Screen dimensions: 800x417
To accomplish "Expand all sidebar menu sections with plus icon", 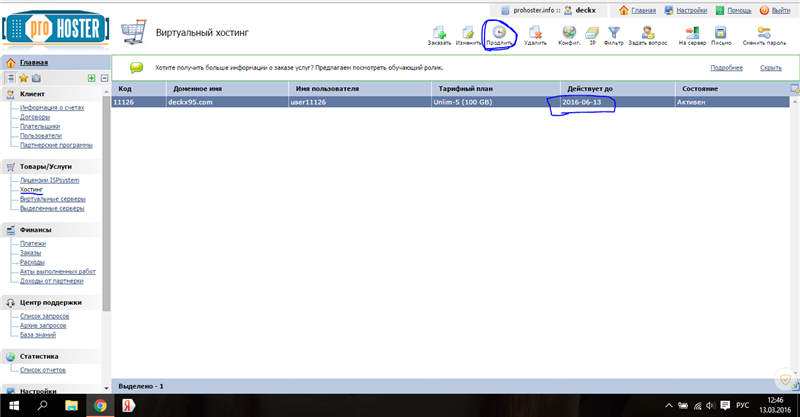I will [x=91, y=78].
